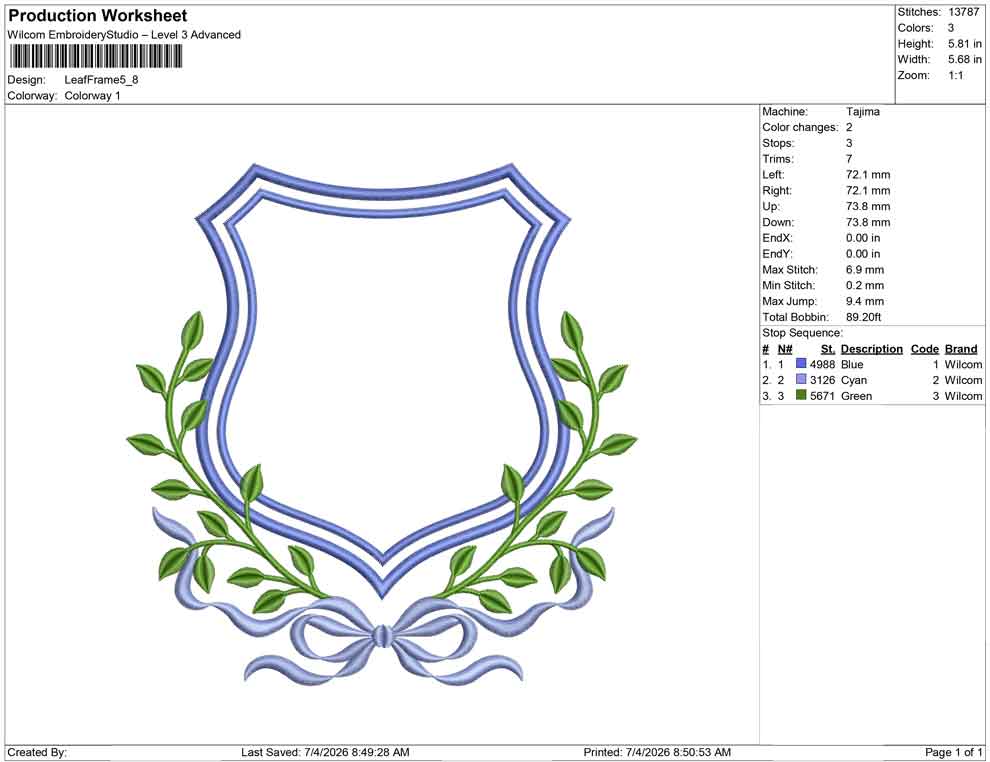The image size is (990, 762).
Task: Click the shield embroidery design preview
Action: pyautogui.click(x=382, y=424)
